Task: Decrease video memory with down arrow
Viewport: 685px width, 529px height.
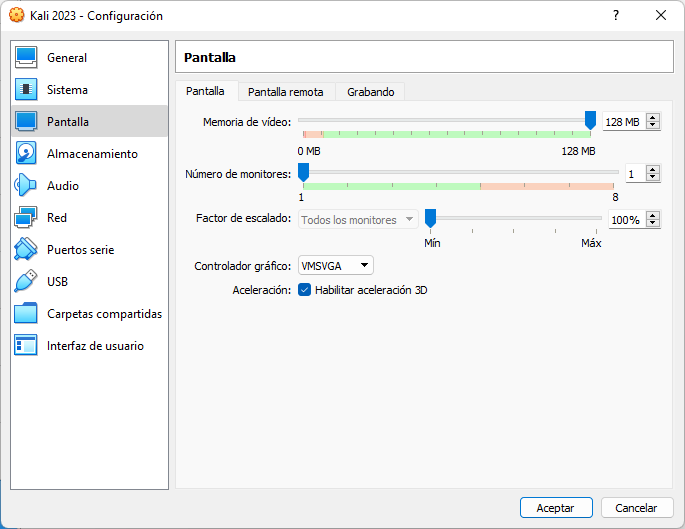Action: click(x=653, y=125)
